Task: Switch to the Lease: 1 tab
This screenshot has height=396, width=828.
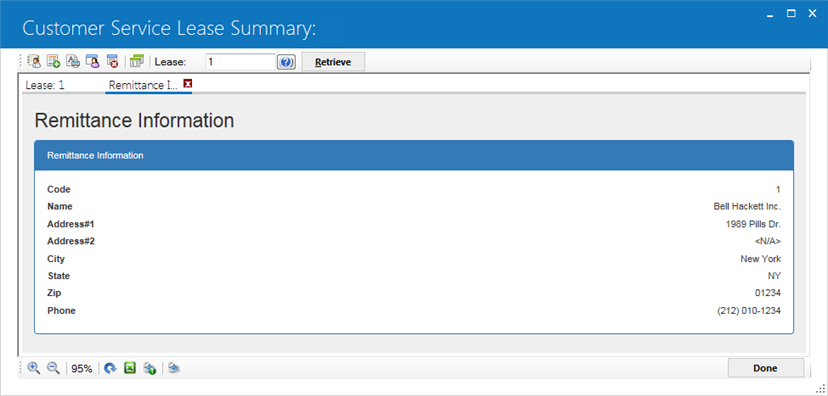Action: [x=45, y=85]
